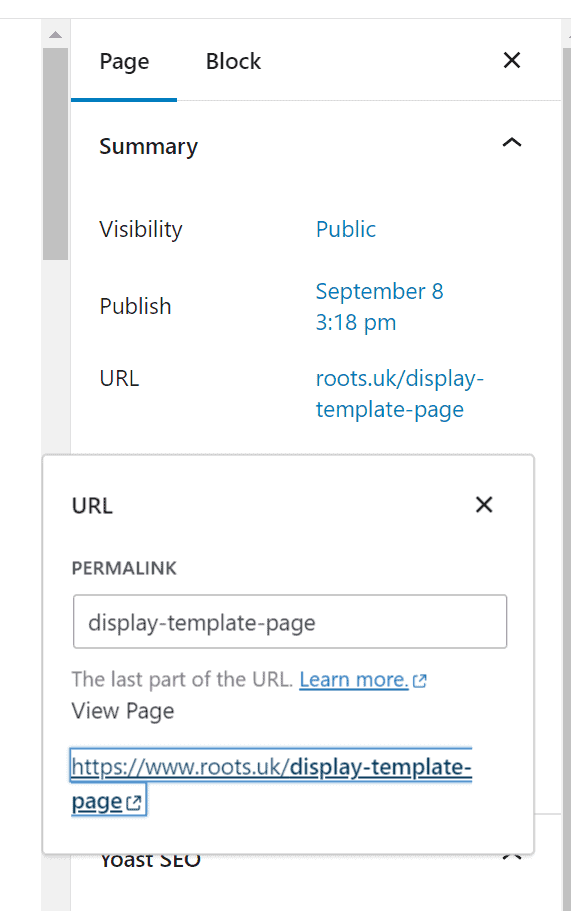
Task: Click the roots.uk/display-template-page URL button
Action: tap(400, 394)
